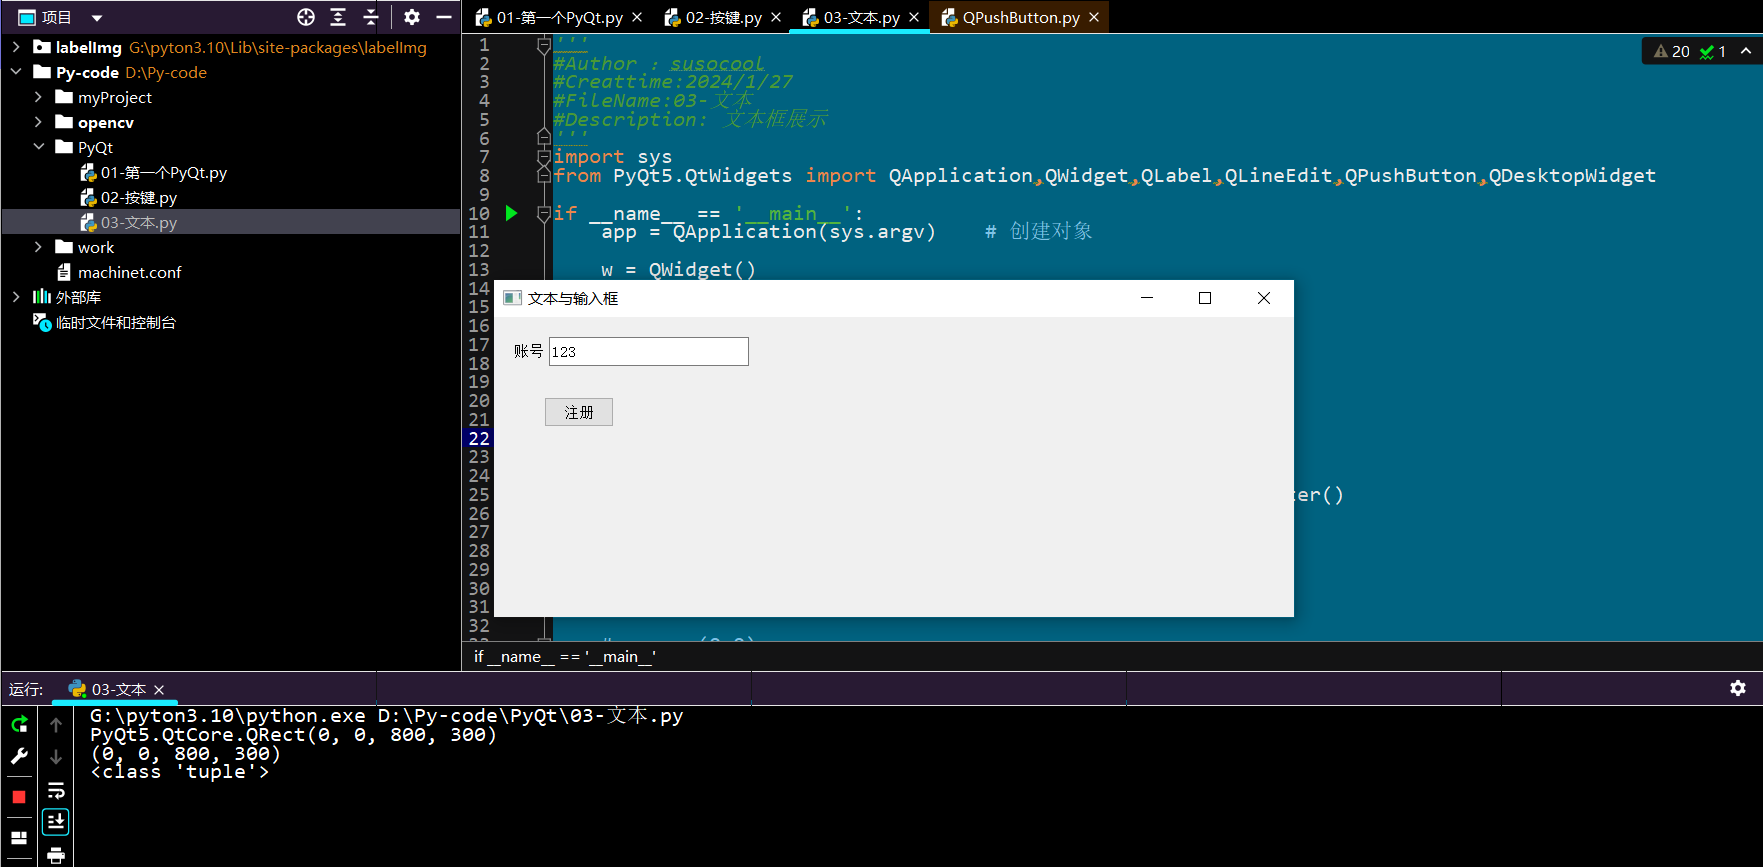Viewport: 1763px width, 867px height.
Task: Collapse the PyQt folder
Action: (38, 147)
